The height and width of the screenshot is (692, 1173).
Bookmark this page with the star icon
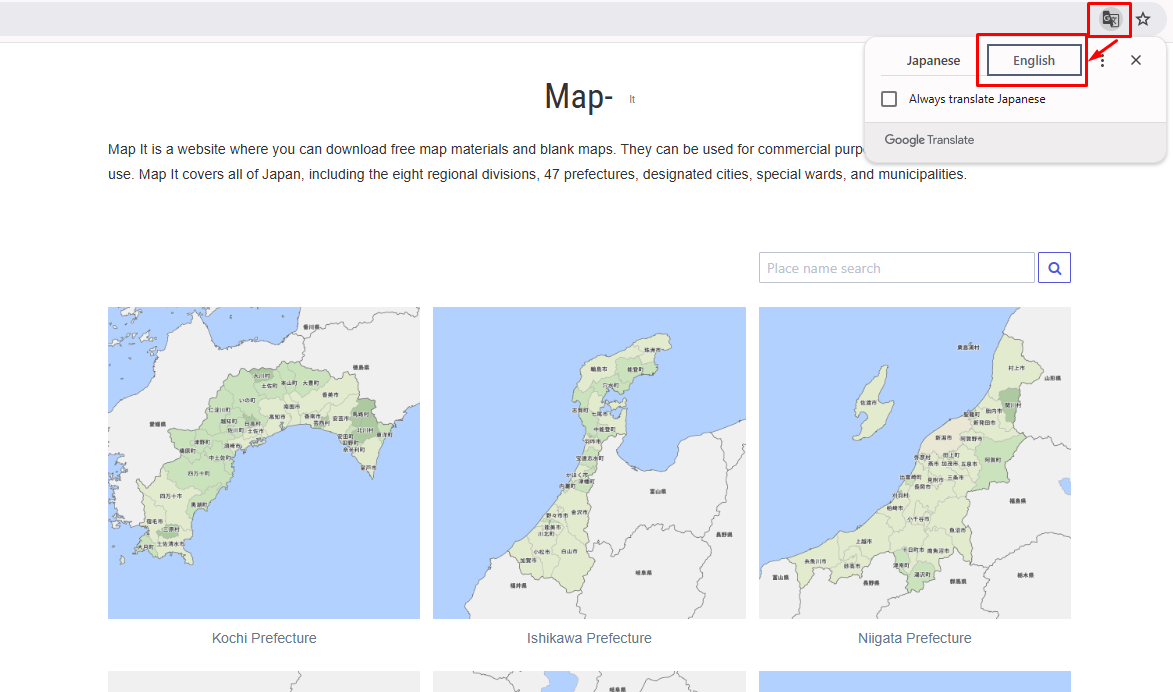click(x=1143, y=19)
